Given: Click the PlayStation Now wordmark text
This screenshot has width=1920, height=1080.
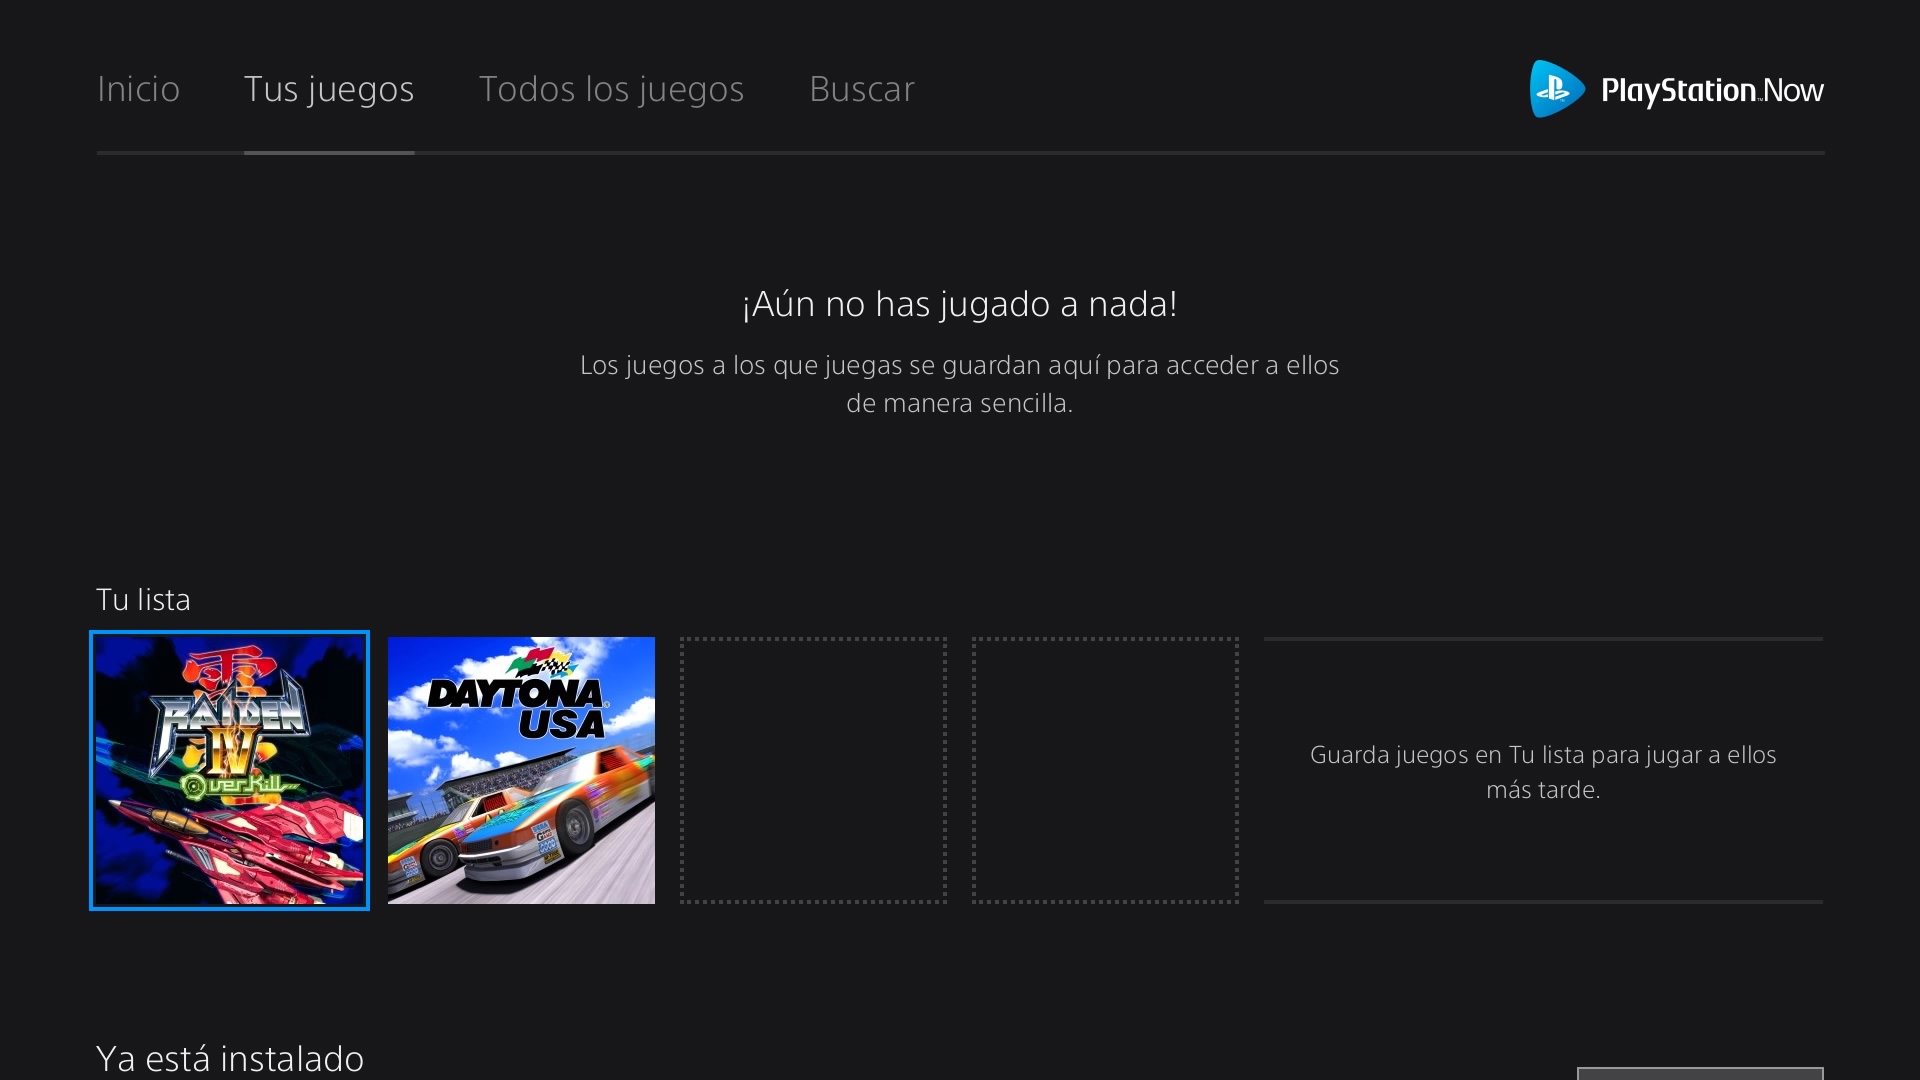Looking at the screenshot, I should coord(1712,91).
